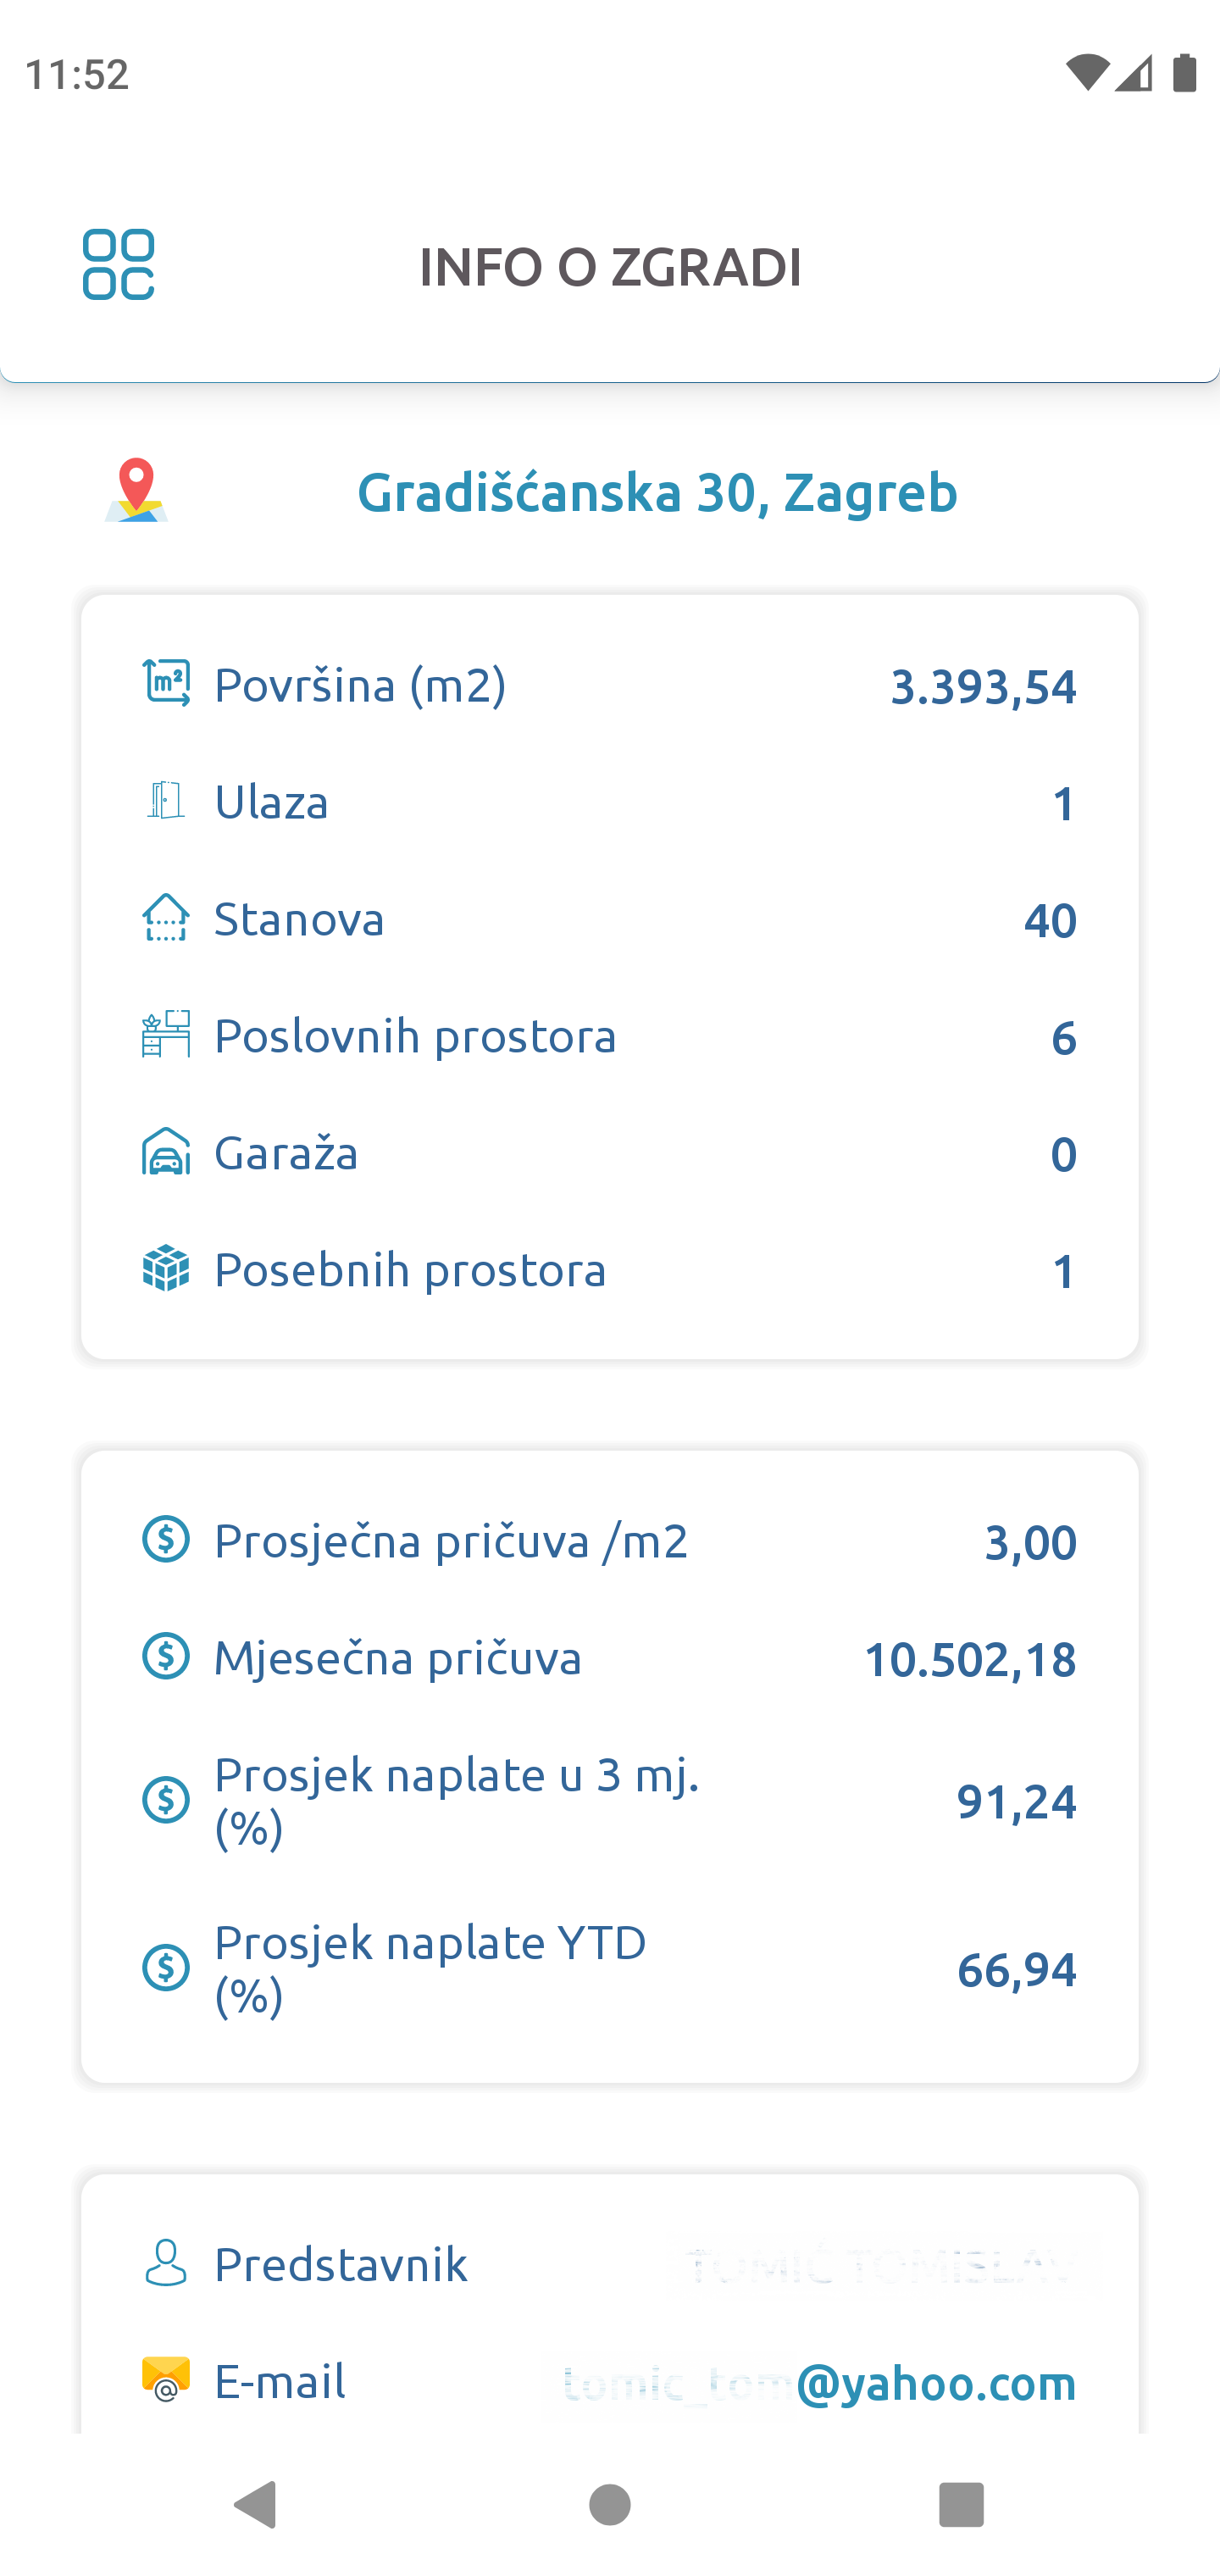Screen dimensions: 1220x2576
Task: Open the yahoo.com email address link
Action: click(820, 2383)
